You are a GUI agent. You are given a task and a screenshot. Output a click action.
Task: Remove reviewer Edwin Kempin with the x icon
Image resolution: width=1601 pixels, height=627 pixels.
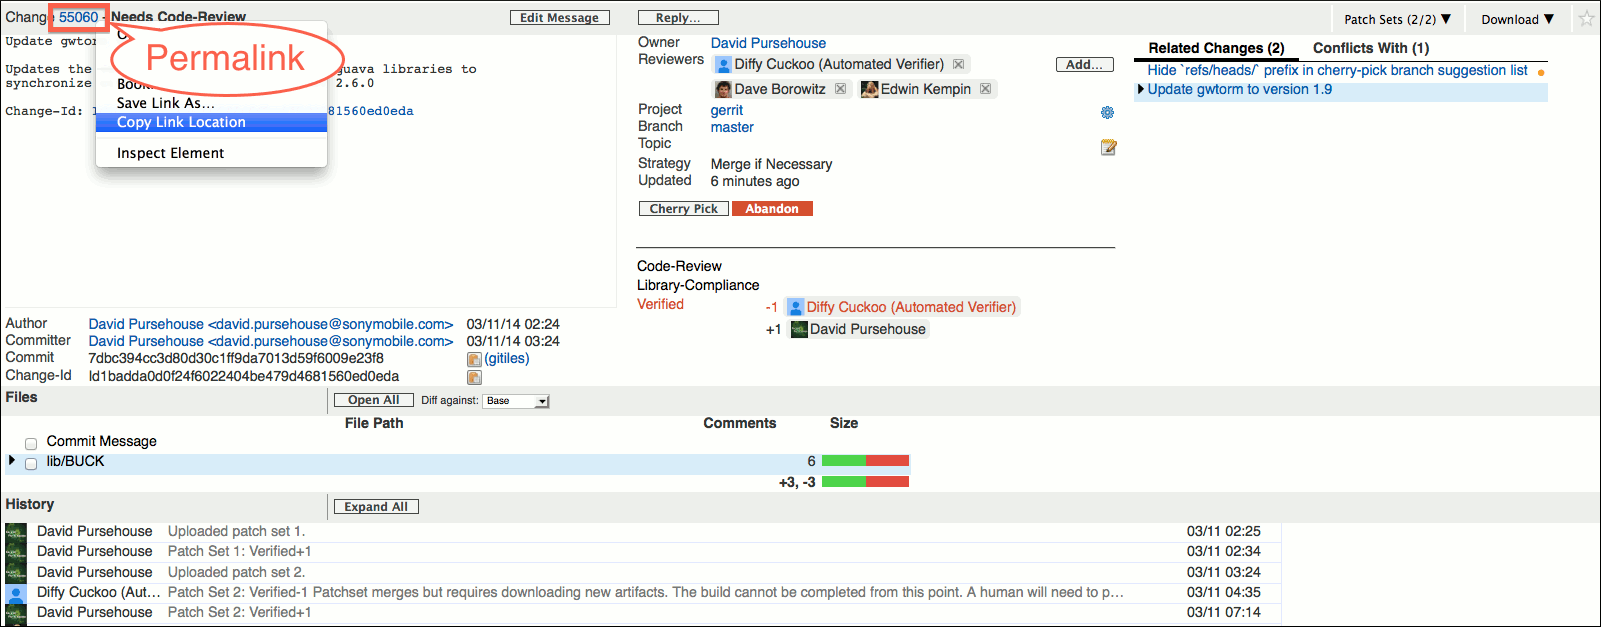[985, 88]
